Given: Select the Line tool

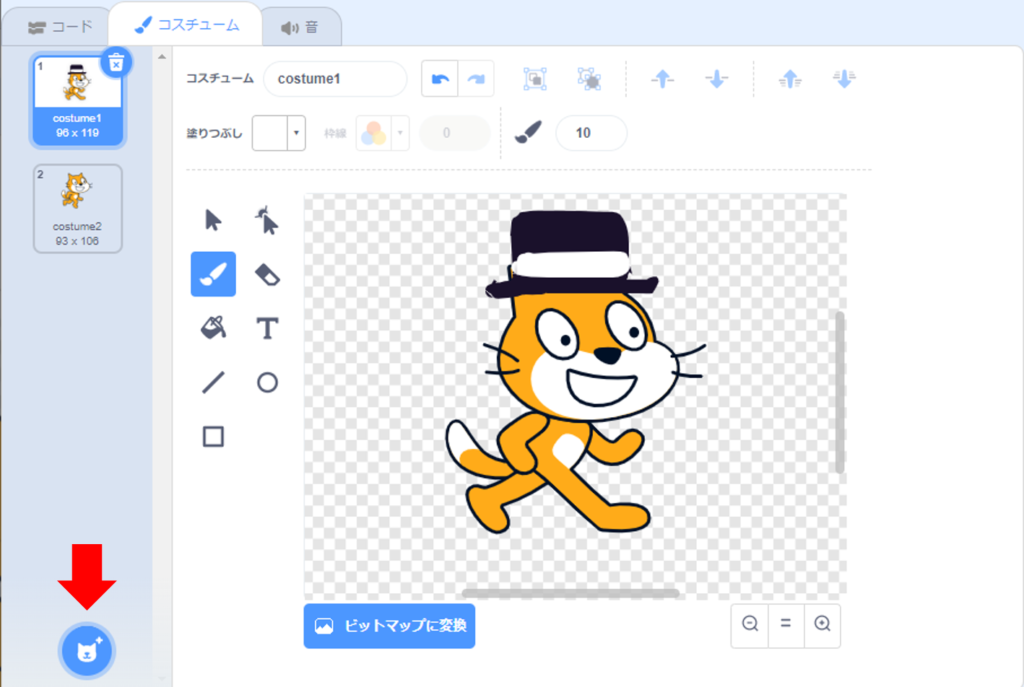Looking at the screenshot, I should coord(213,382).
